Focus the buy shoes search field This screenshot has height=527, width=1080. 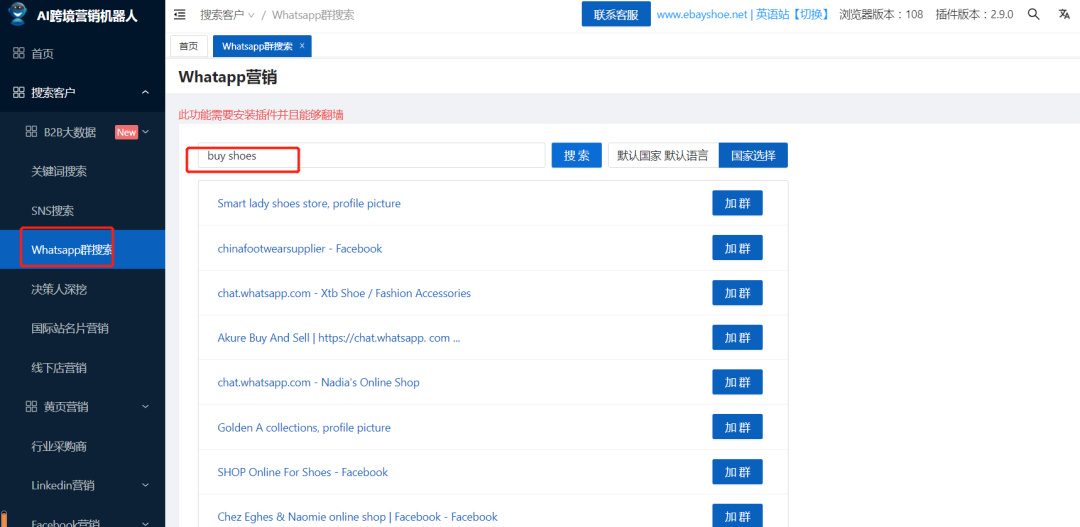tap(371, 155)
